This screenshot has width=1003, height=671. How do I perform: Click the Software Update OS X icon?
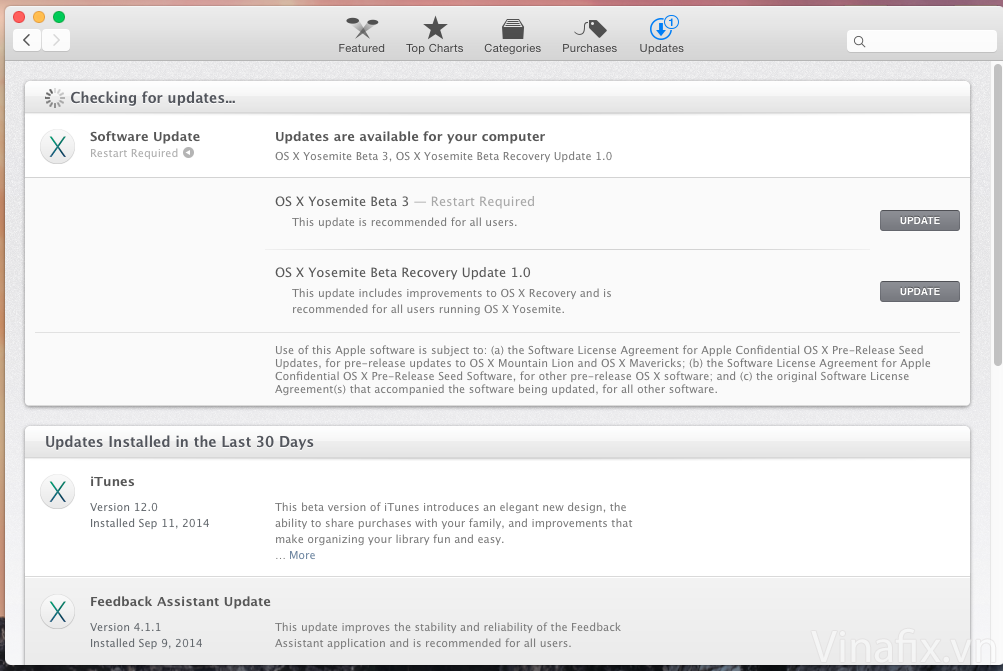tap(58, 146)
